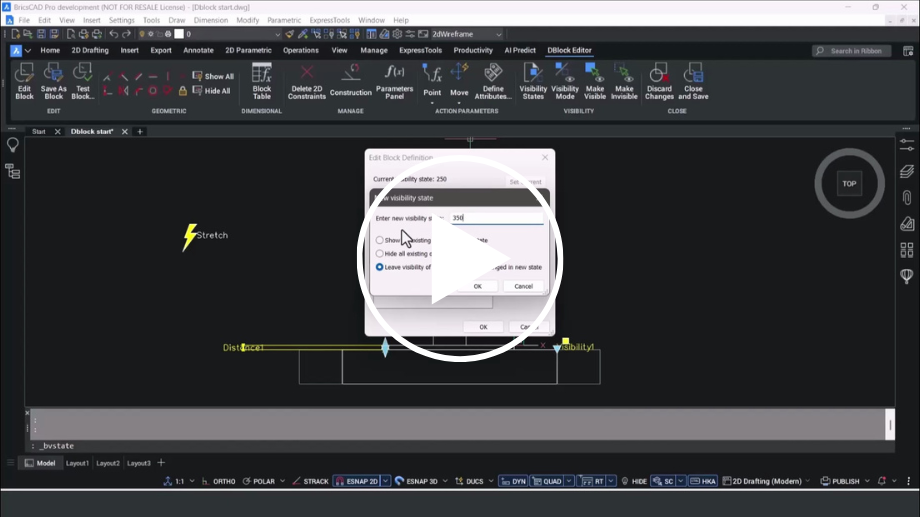Click Discard Changes
Viewport: 920px width, 517px height.
[x=659, y=81]
